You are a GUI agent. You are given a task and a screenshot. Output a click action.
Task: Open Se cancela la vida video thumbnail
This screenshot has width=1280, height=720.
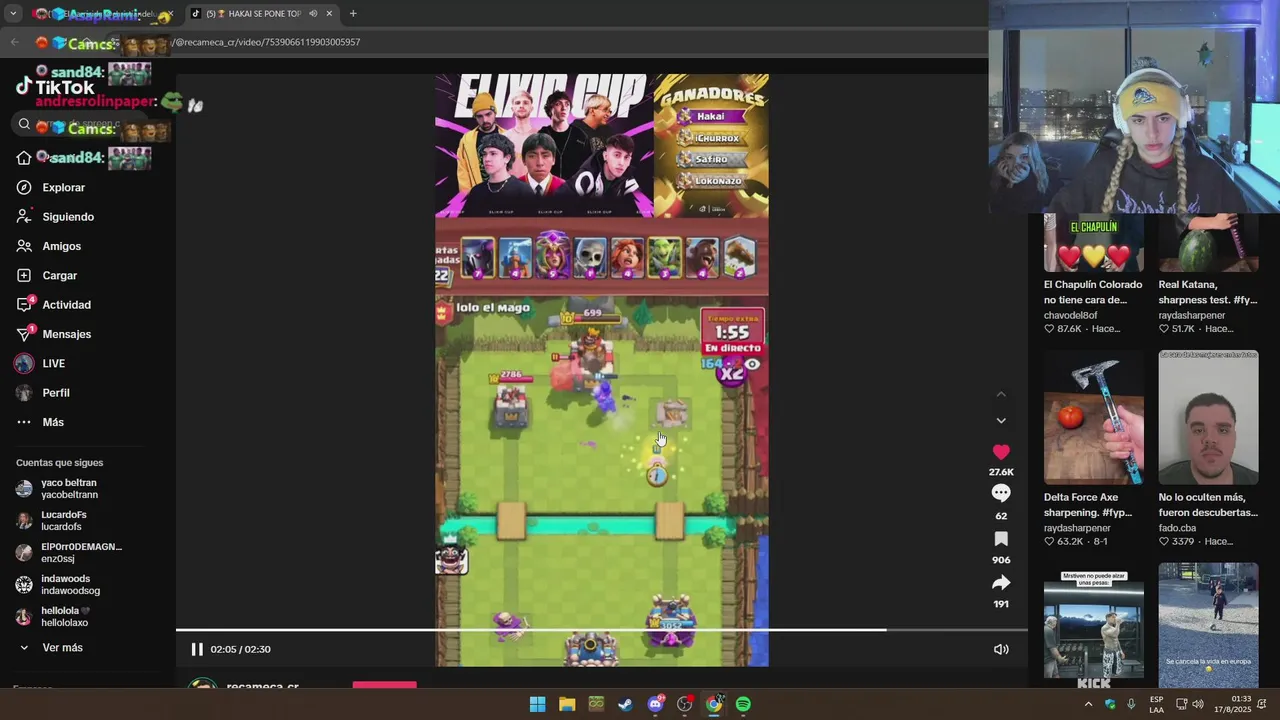1208,625
